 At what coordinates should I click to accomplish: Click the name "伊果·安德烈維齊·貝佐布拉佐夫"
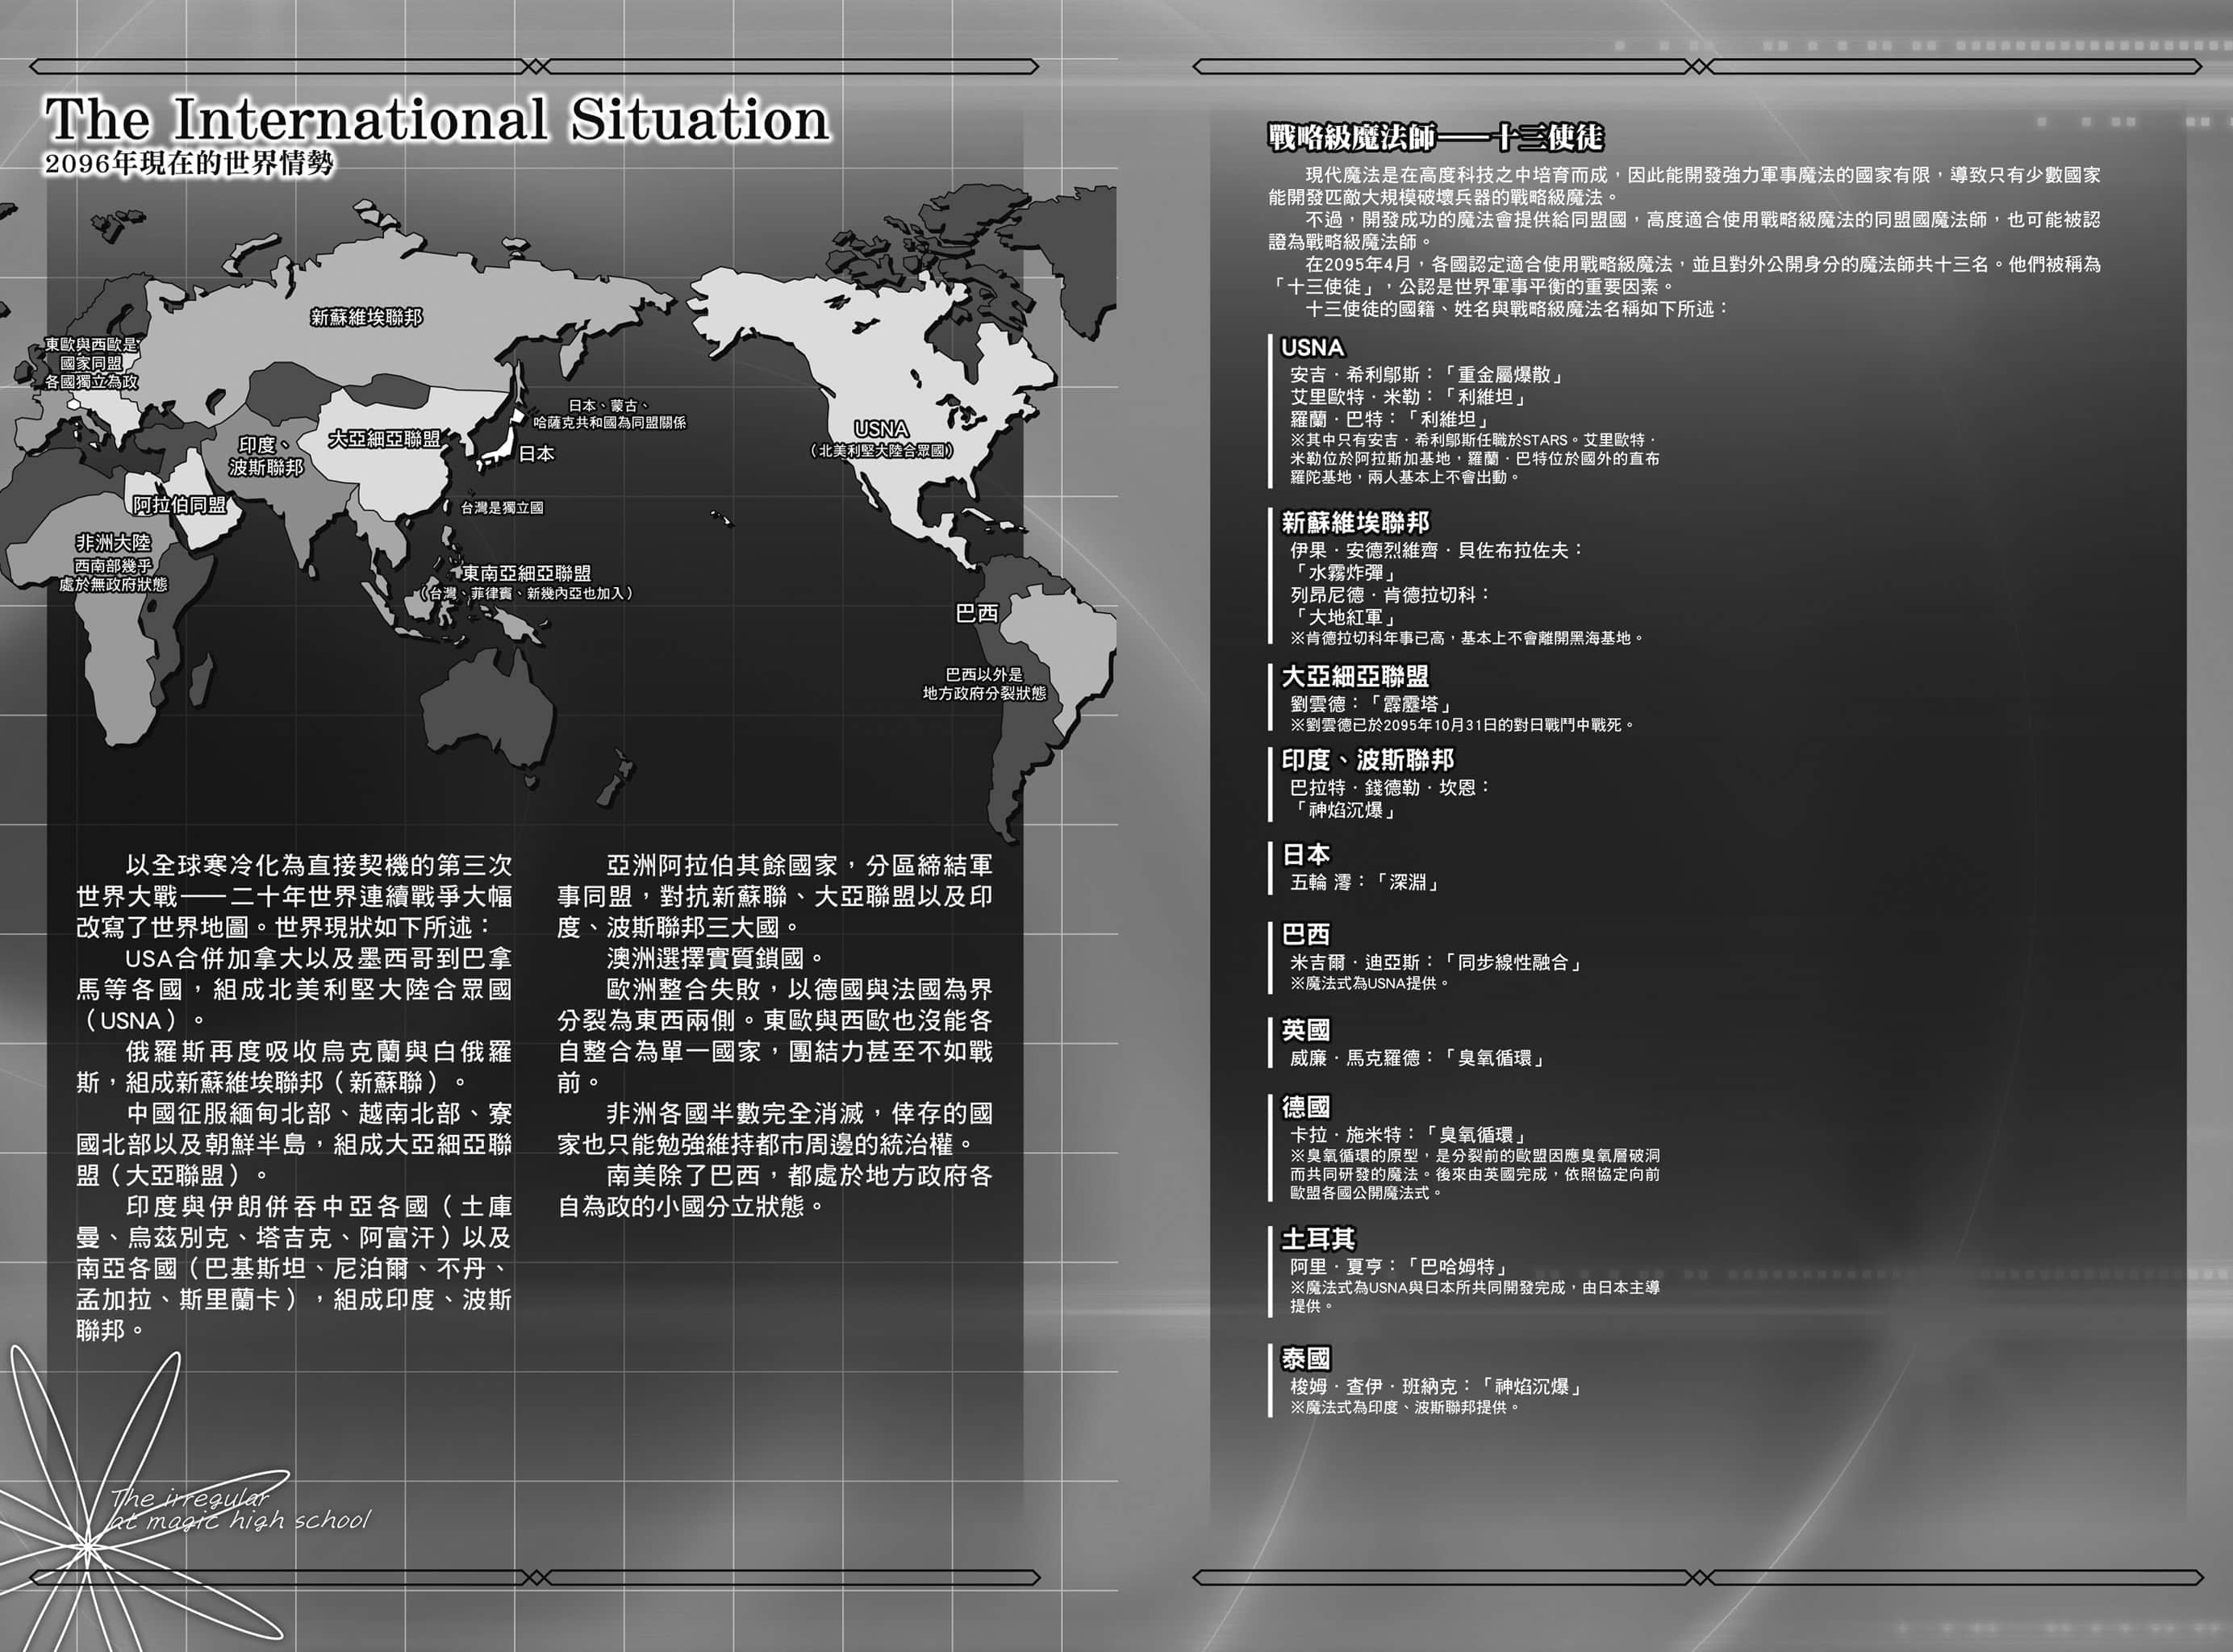[x=1429, y=550]
